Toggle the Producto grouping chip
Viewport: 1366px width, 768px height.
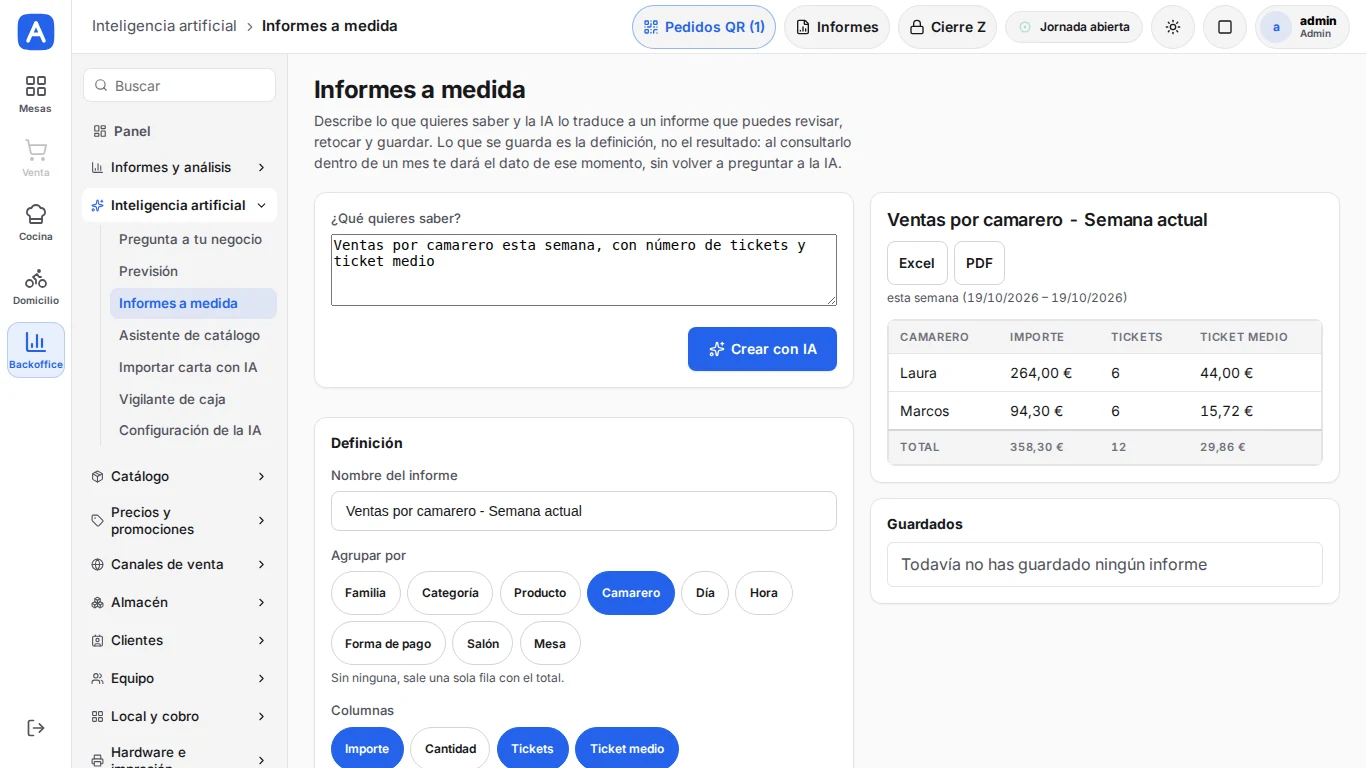540,593
